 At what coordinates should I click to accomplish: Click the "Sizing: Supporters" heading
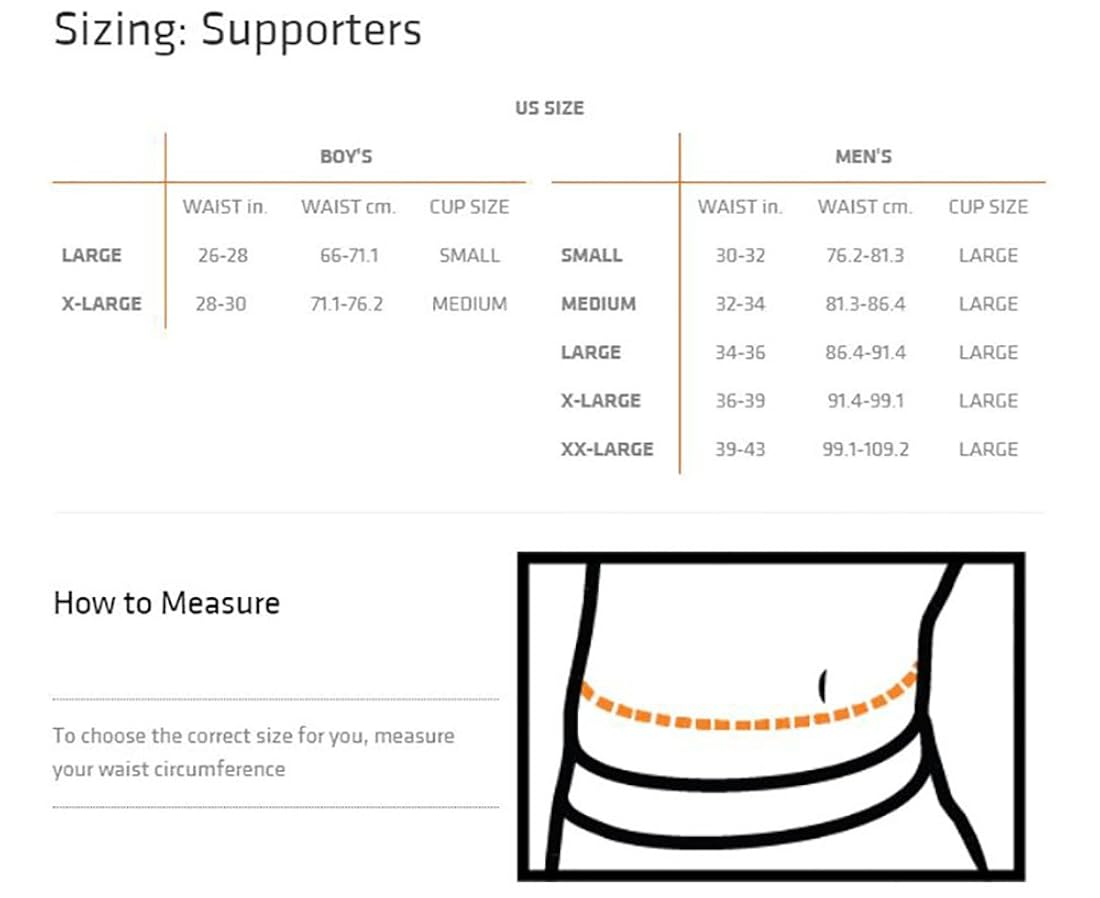tap(237, 31)
